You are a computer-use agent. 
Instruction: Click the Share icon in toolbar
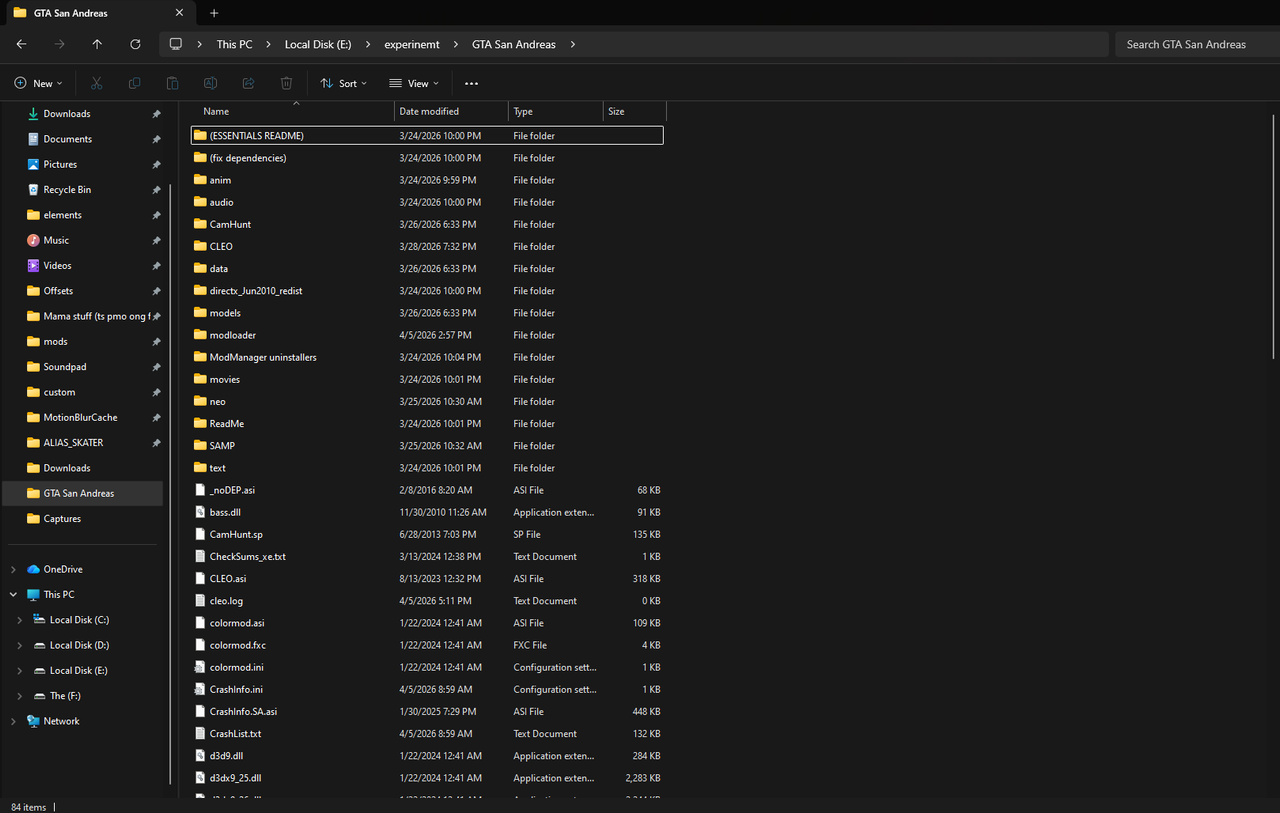(248, 83)
